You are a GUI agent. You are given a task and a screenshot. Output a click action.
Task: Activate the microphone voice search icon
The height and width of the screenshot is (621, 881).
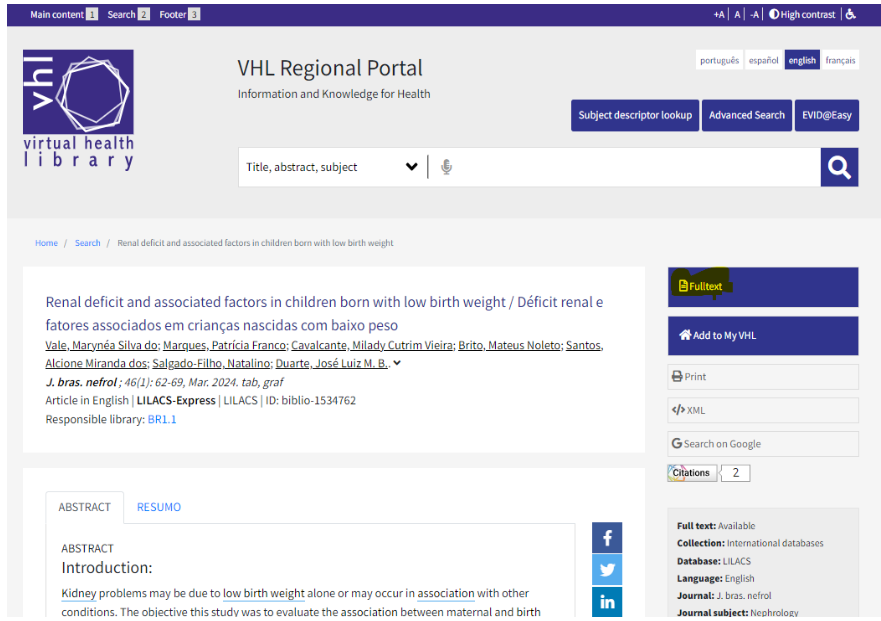tap(446, 167)
